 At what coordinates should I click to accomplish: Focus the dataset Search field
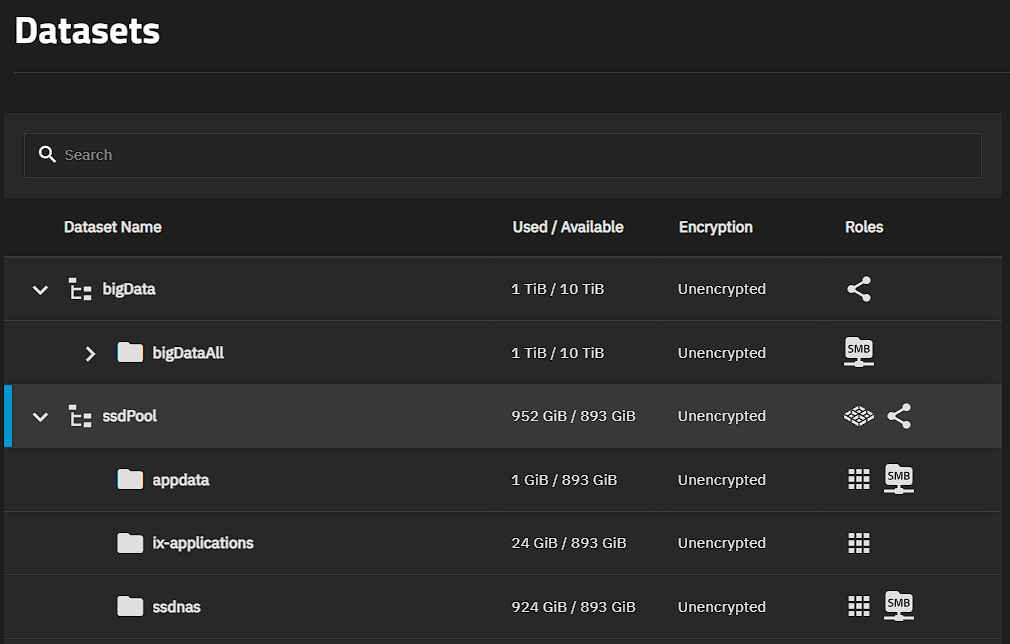[x=502, y=155]
